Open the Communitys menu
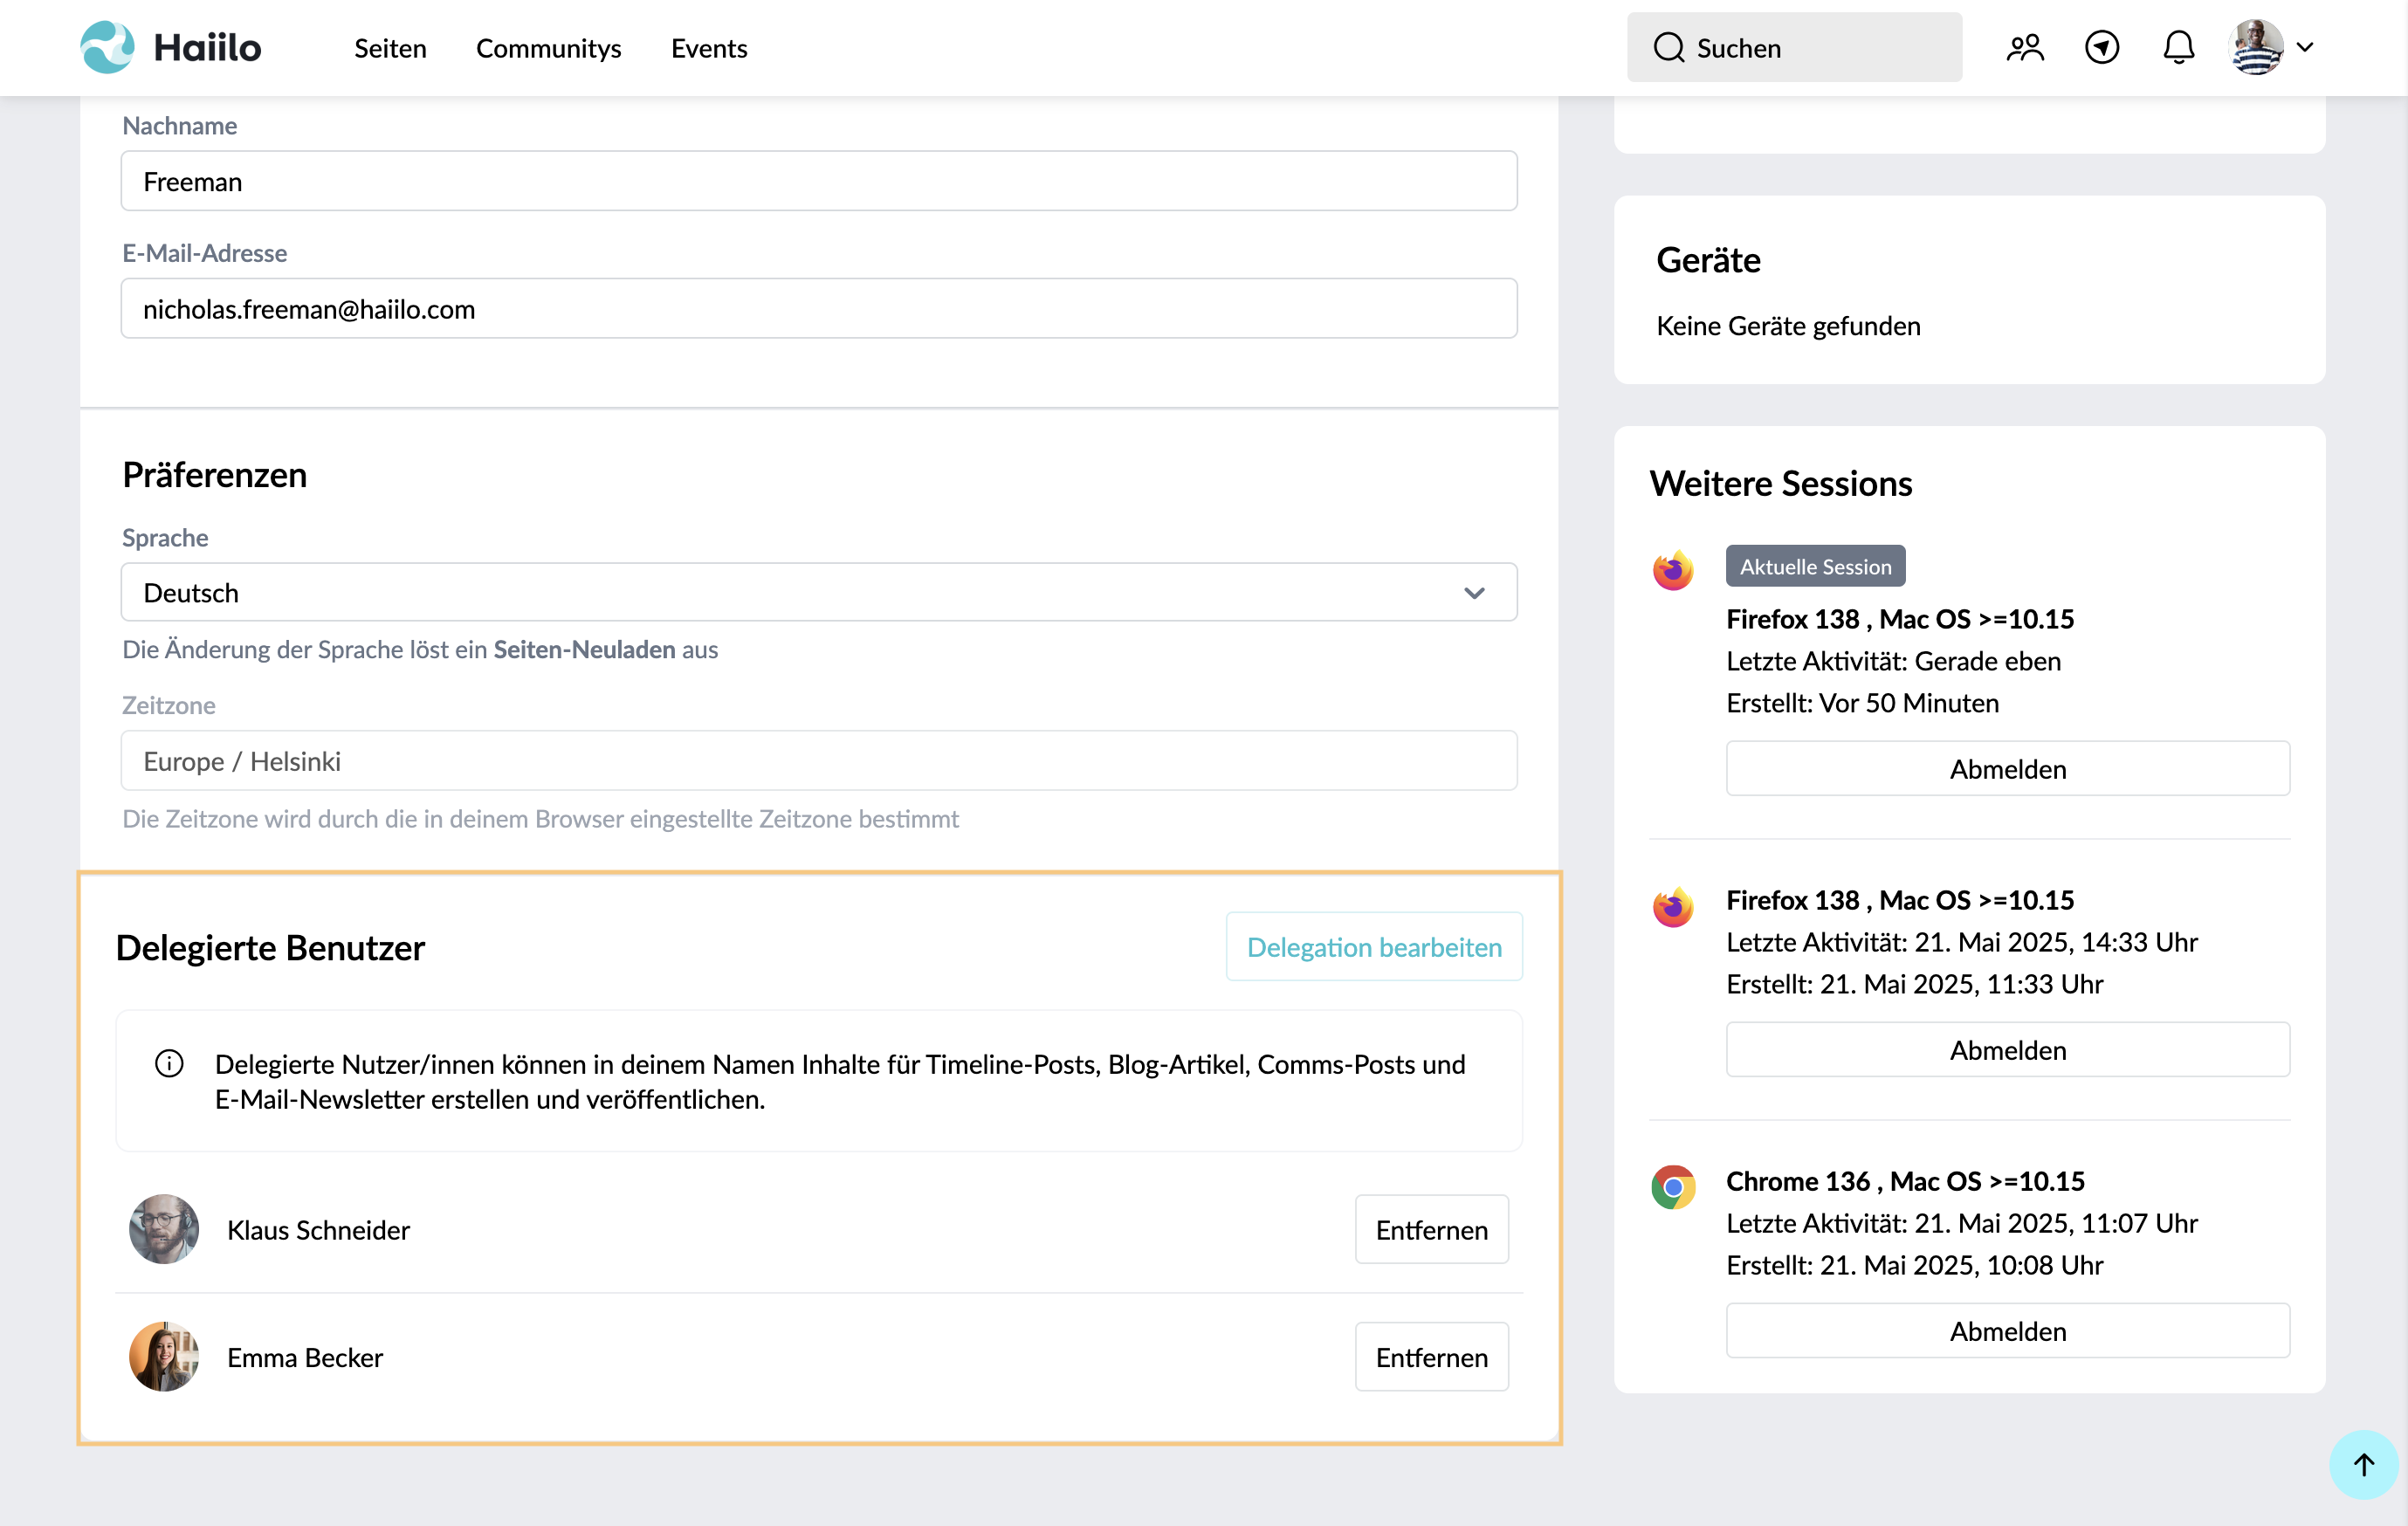The height and width of the screenshot is (1526, 2408). pos(548,48)
